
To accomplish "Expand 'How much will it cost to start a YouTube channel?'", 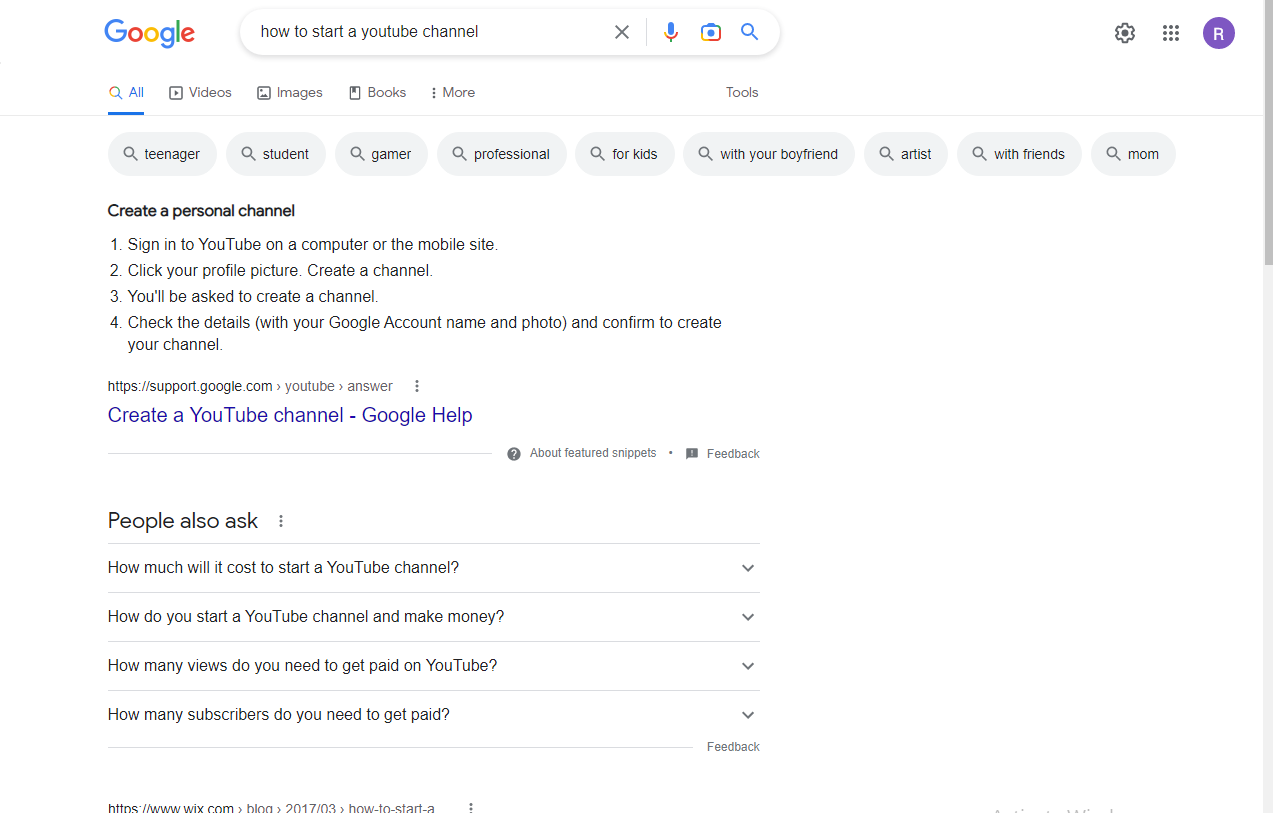I will point(434,568).
